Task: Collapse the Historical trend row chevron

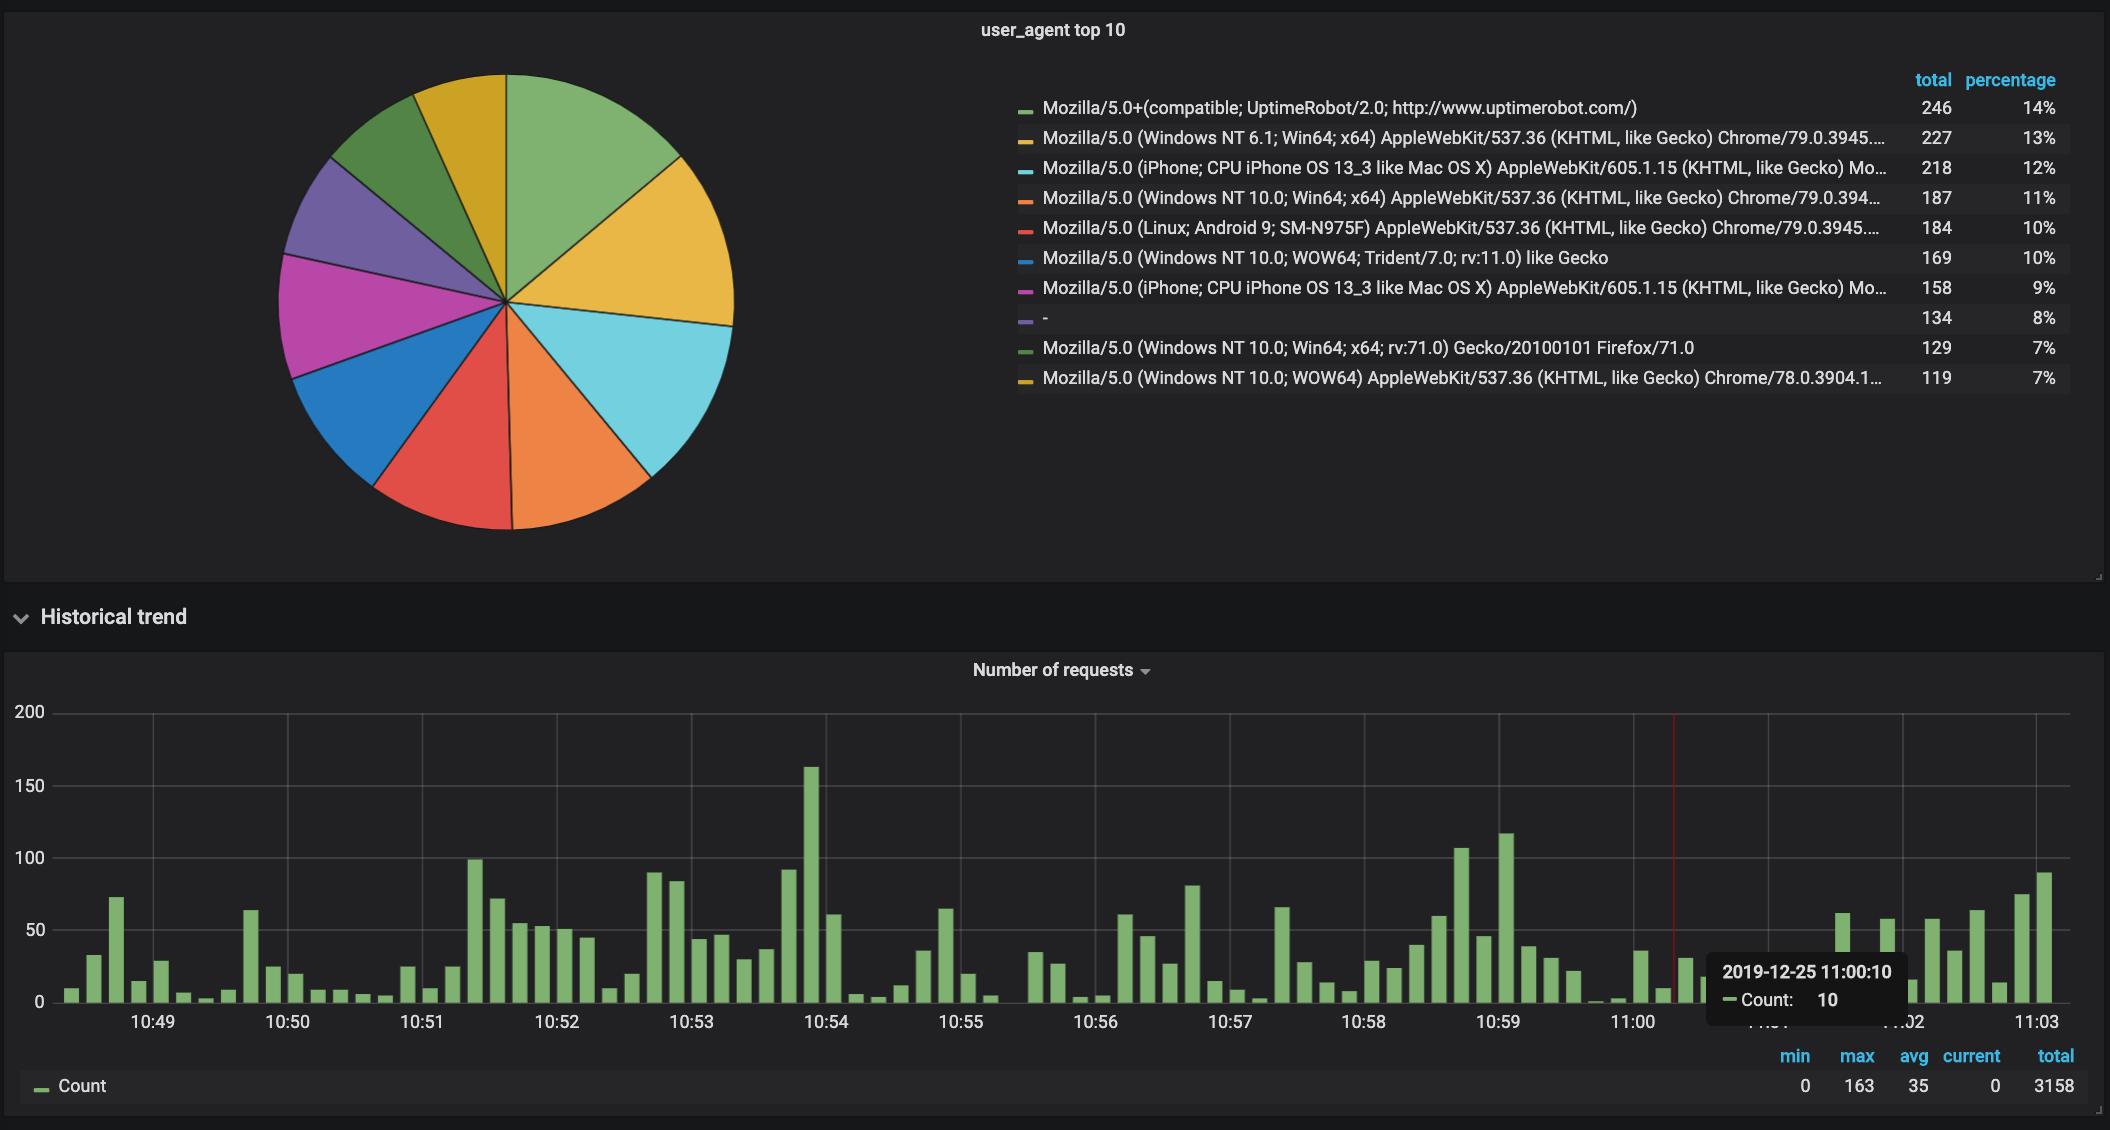Action: 21,618
